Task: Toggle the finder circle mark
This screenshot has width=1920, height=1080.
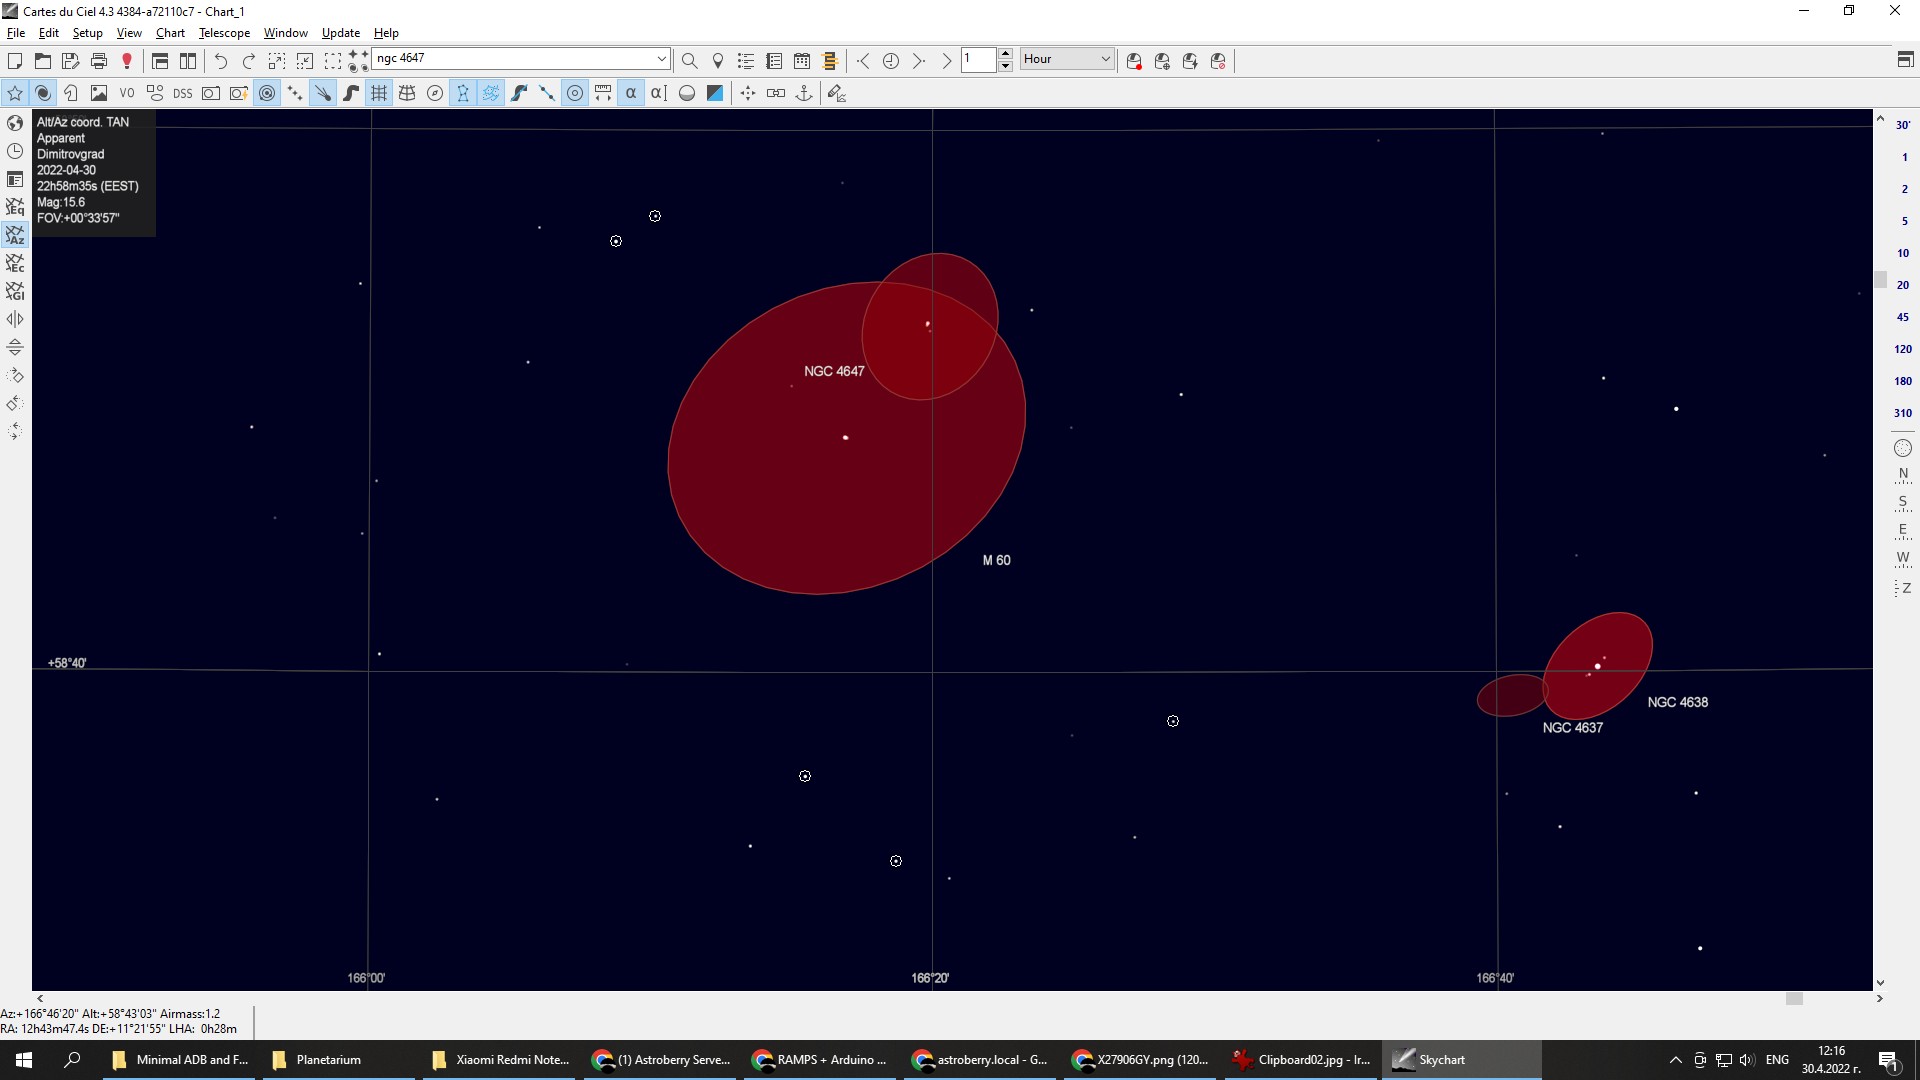Action: tap(575, 93)
